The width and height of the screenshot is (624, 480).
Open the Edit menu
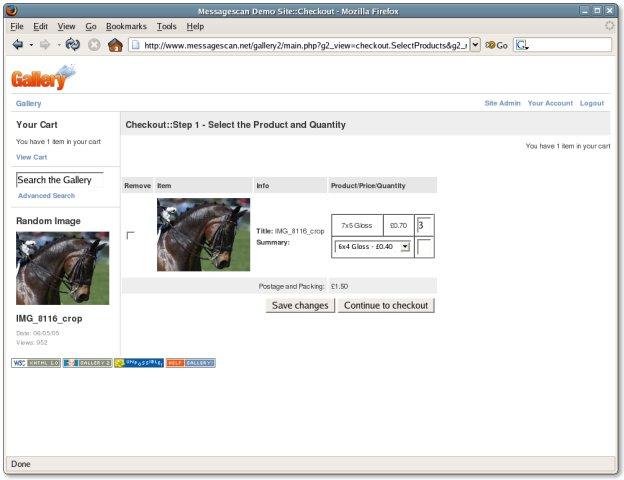pyautogui.click(x=41, y=26)
